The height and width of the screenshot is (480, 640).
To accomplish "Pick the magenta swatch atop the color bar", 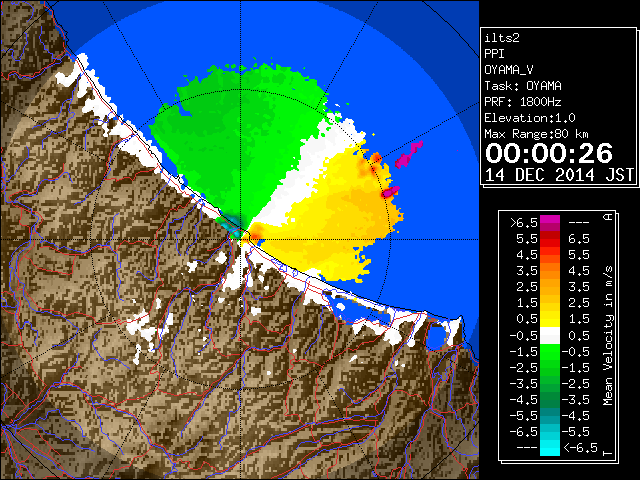I will 550,221.
